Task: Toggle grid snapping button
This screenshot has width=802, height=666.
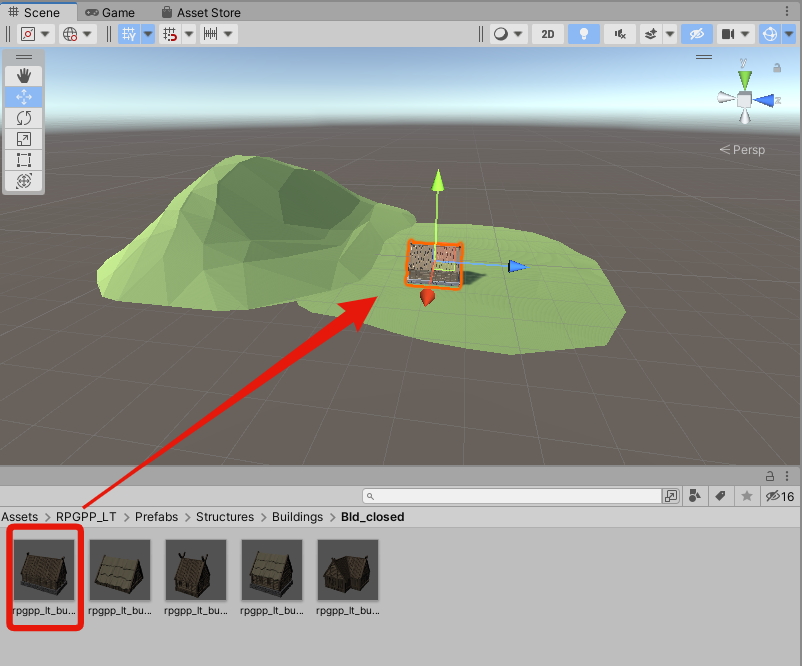Action: click(x=170, y=34)
